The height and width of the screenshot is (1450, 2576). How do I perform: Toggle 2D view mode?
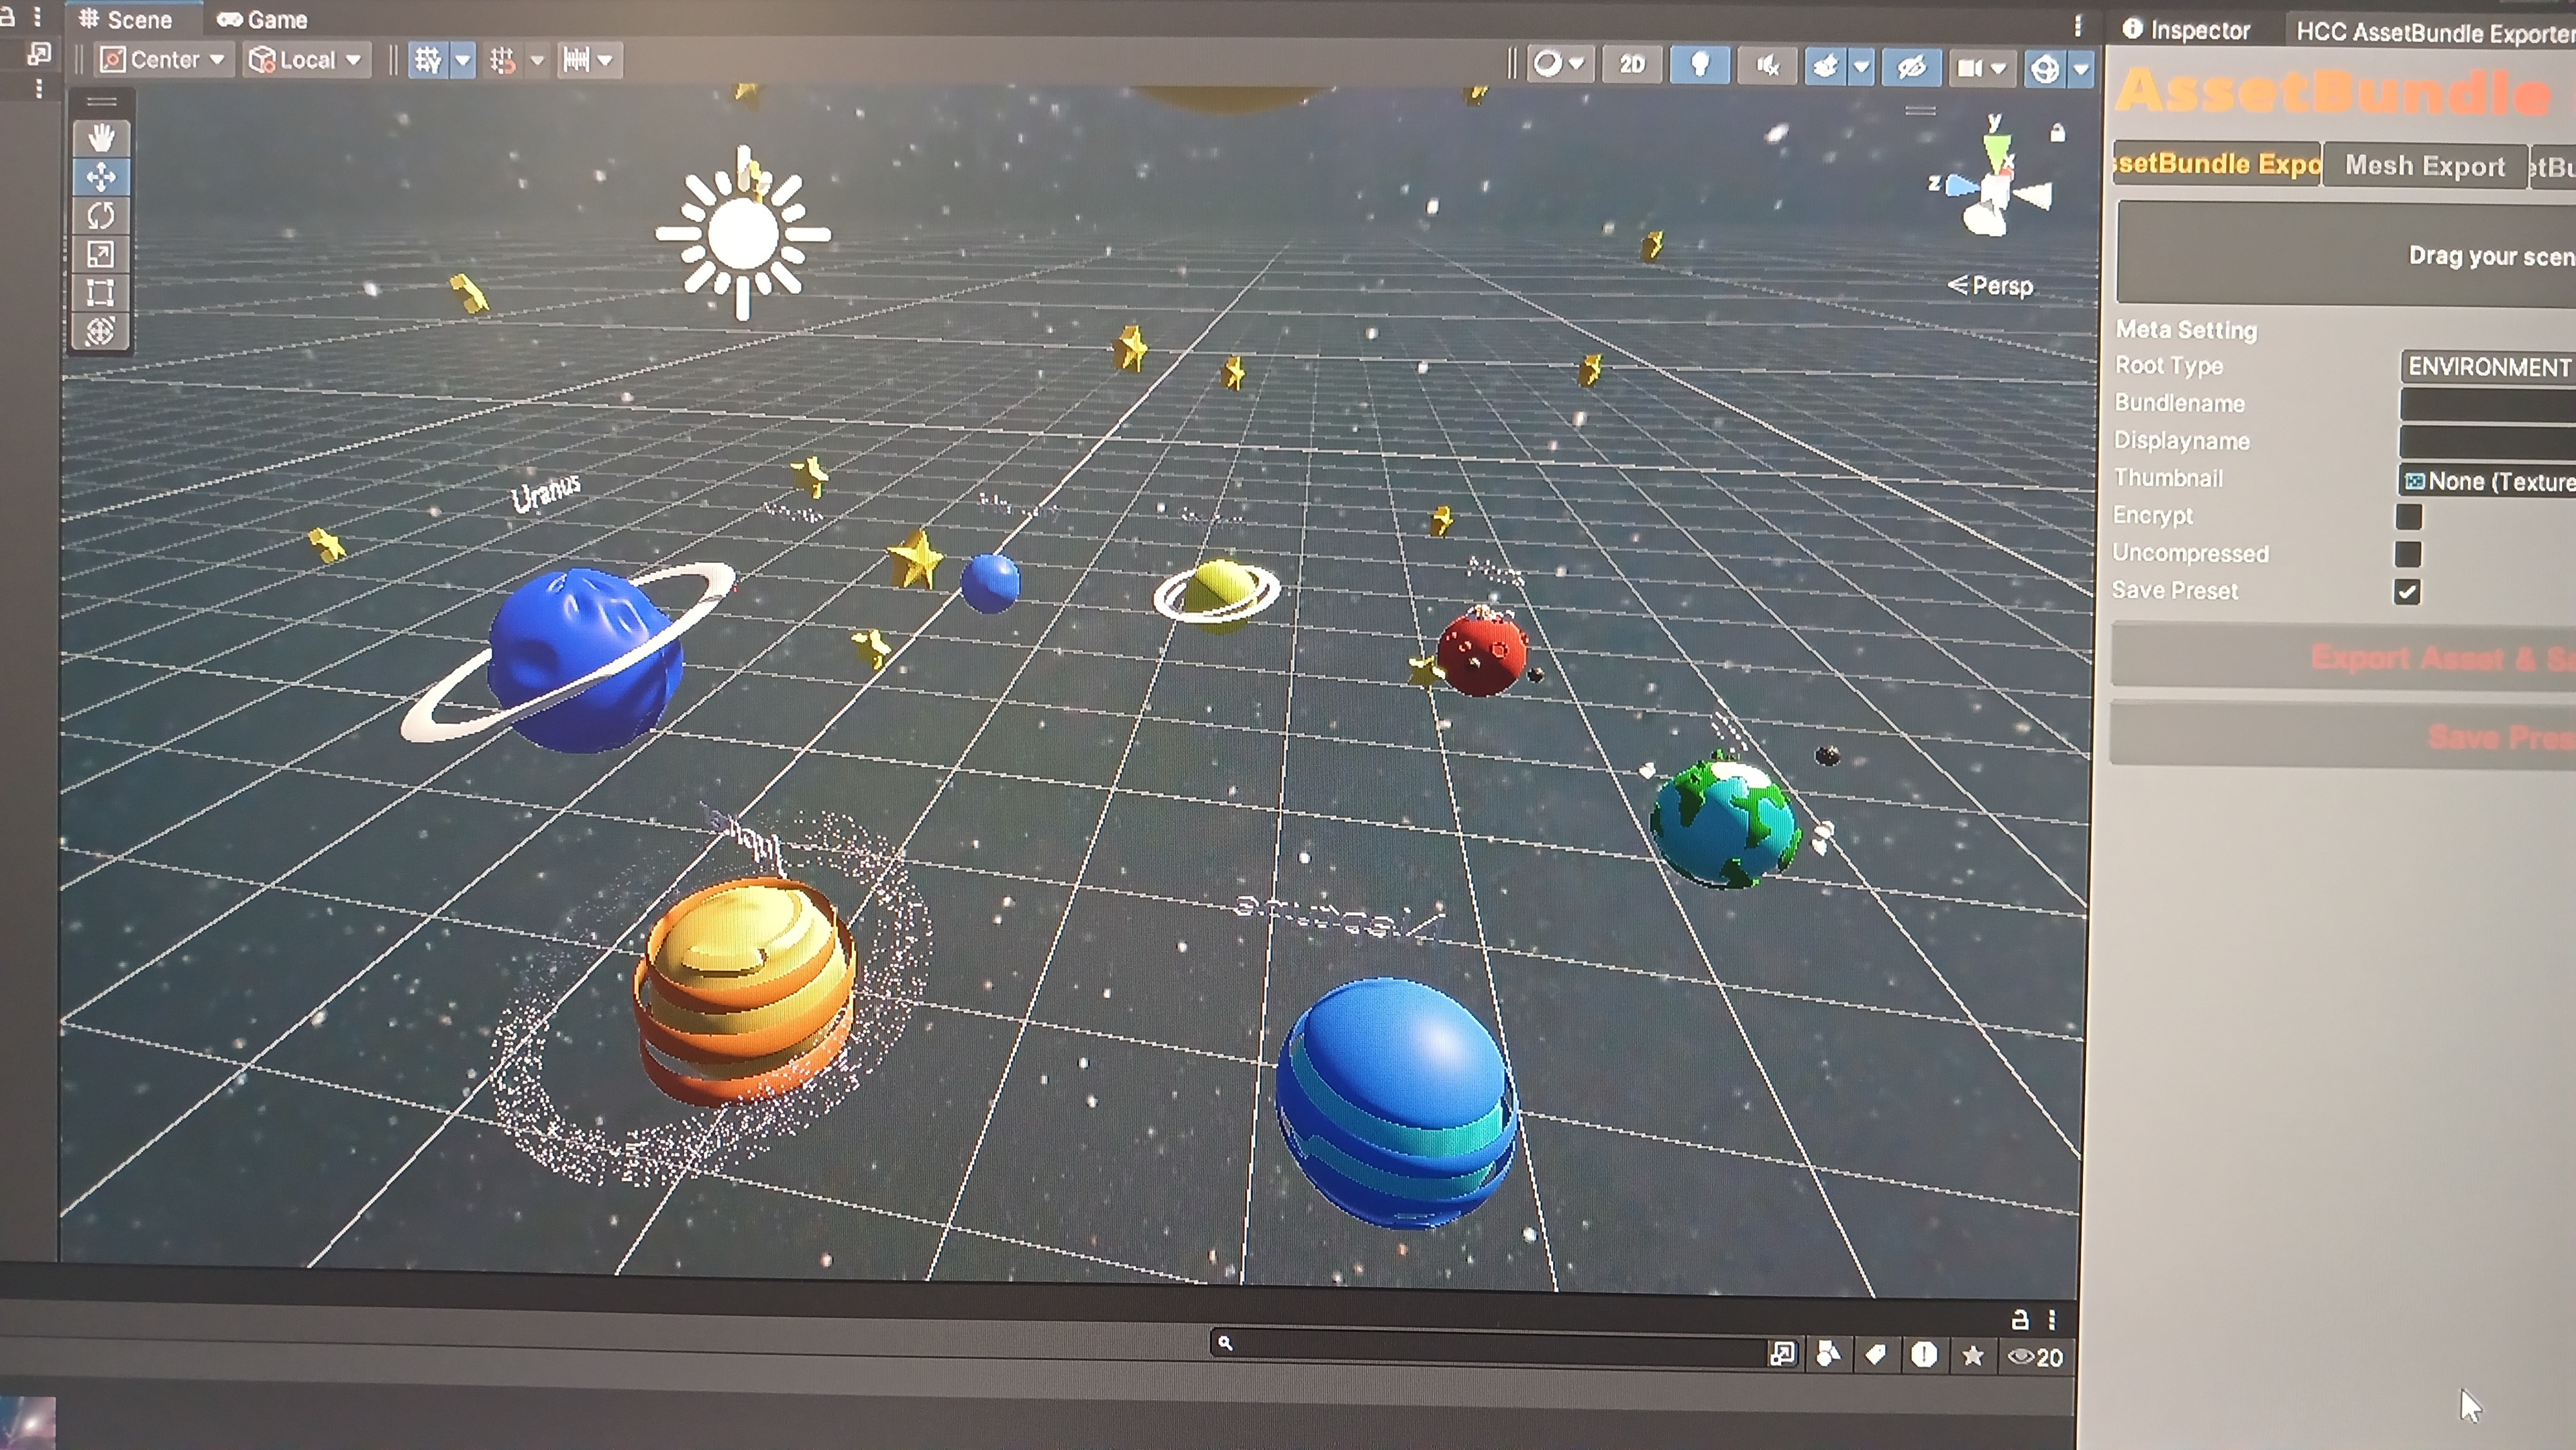(x=1632, y=64)
